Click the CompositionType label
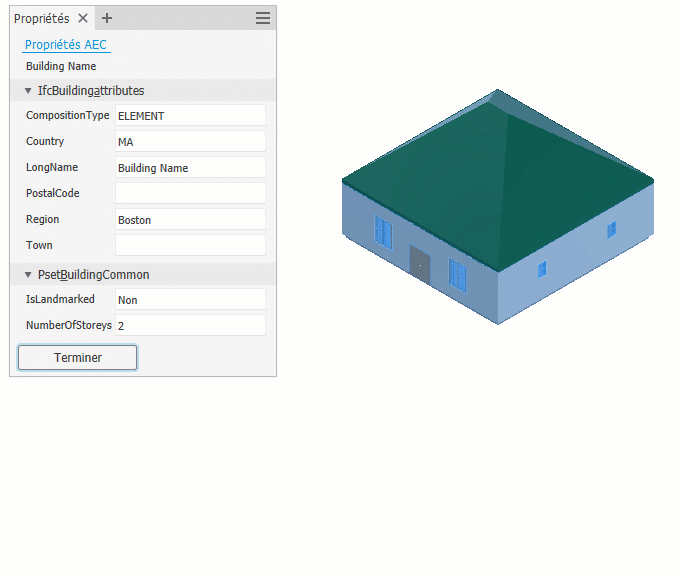Screen dimensions: 680x576 [x=68, y=115]
